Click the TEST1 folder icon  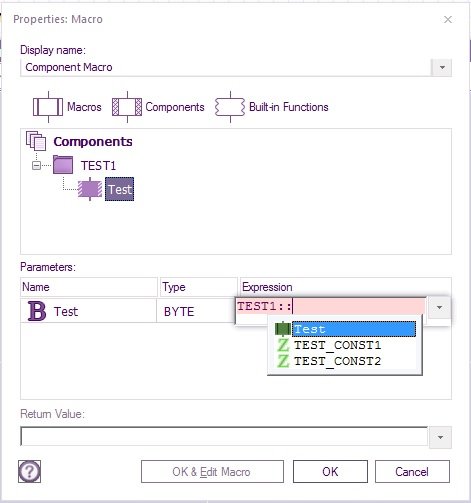(63, 165)
